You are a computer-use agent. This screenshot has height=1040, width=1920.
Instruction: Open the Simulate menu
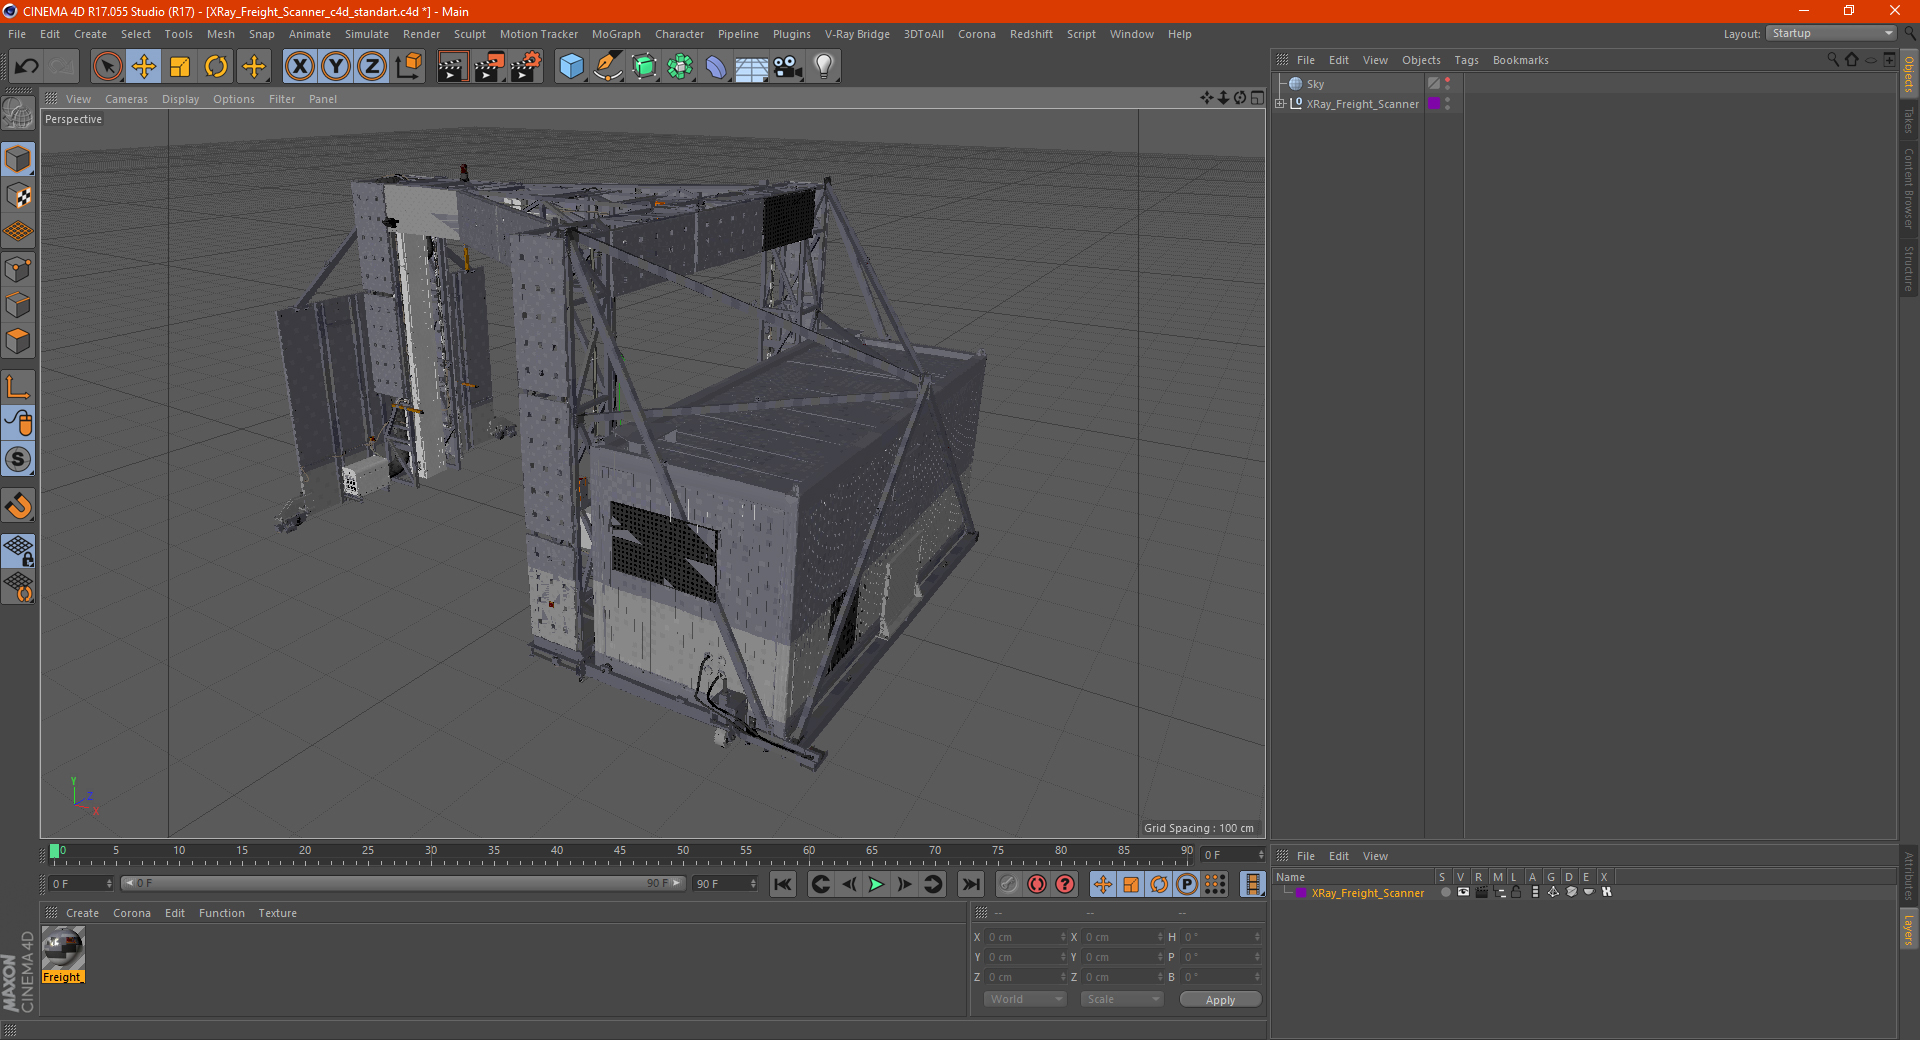pyautogui.click(x=367, y=34)
